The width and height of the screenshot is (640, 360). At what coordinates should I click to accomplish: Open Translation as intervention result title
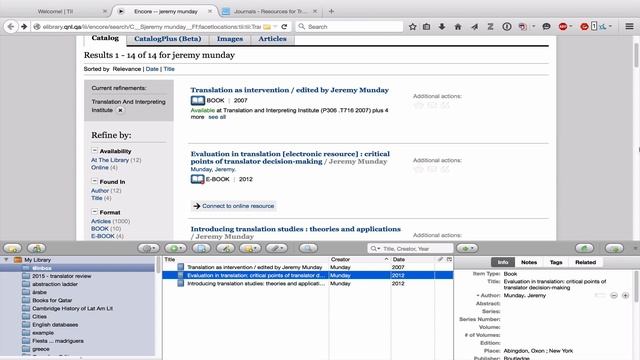289,90
